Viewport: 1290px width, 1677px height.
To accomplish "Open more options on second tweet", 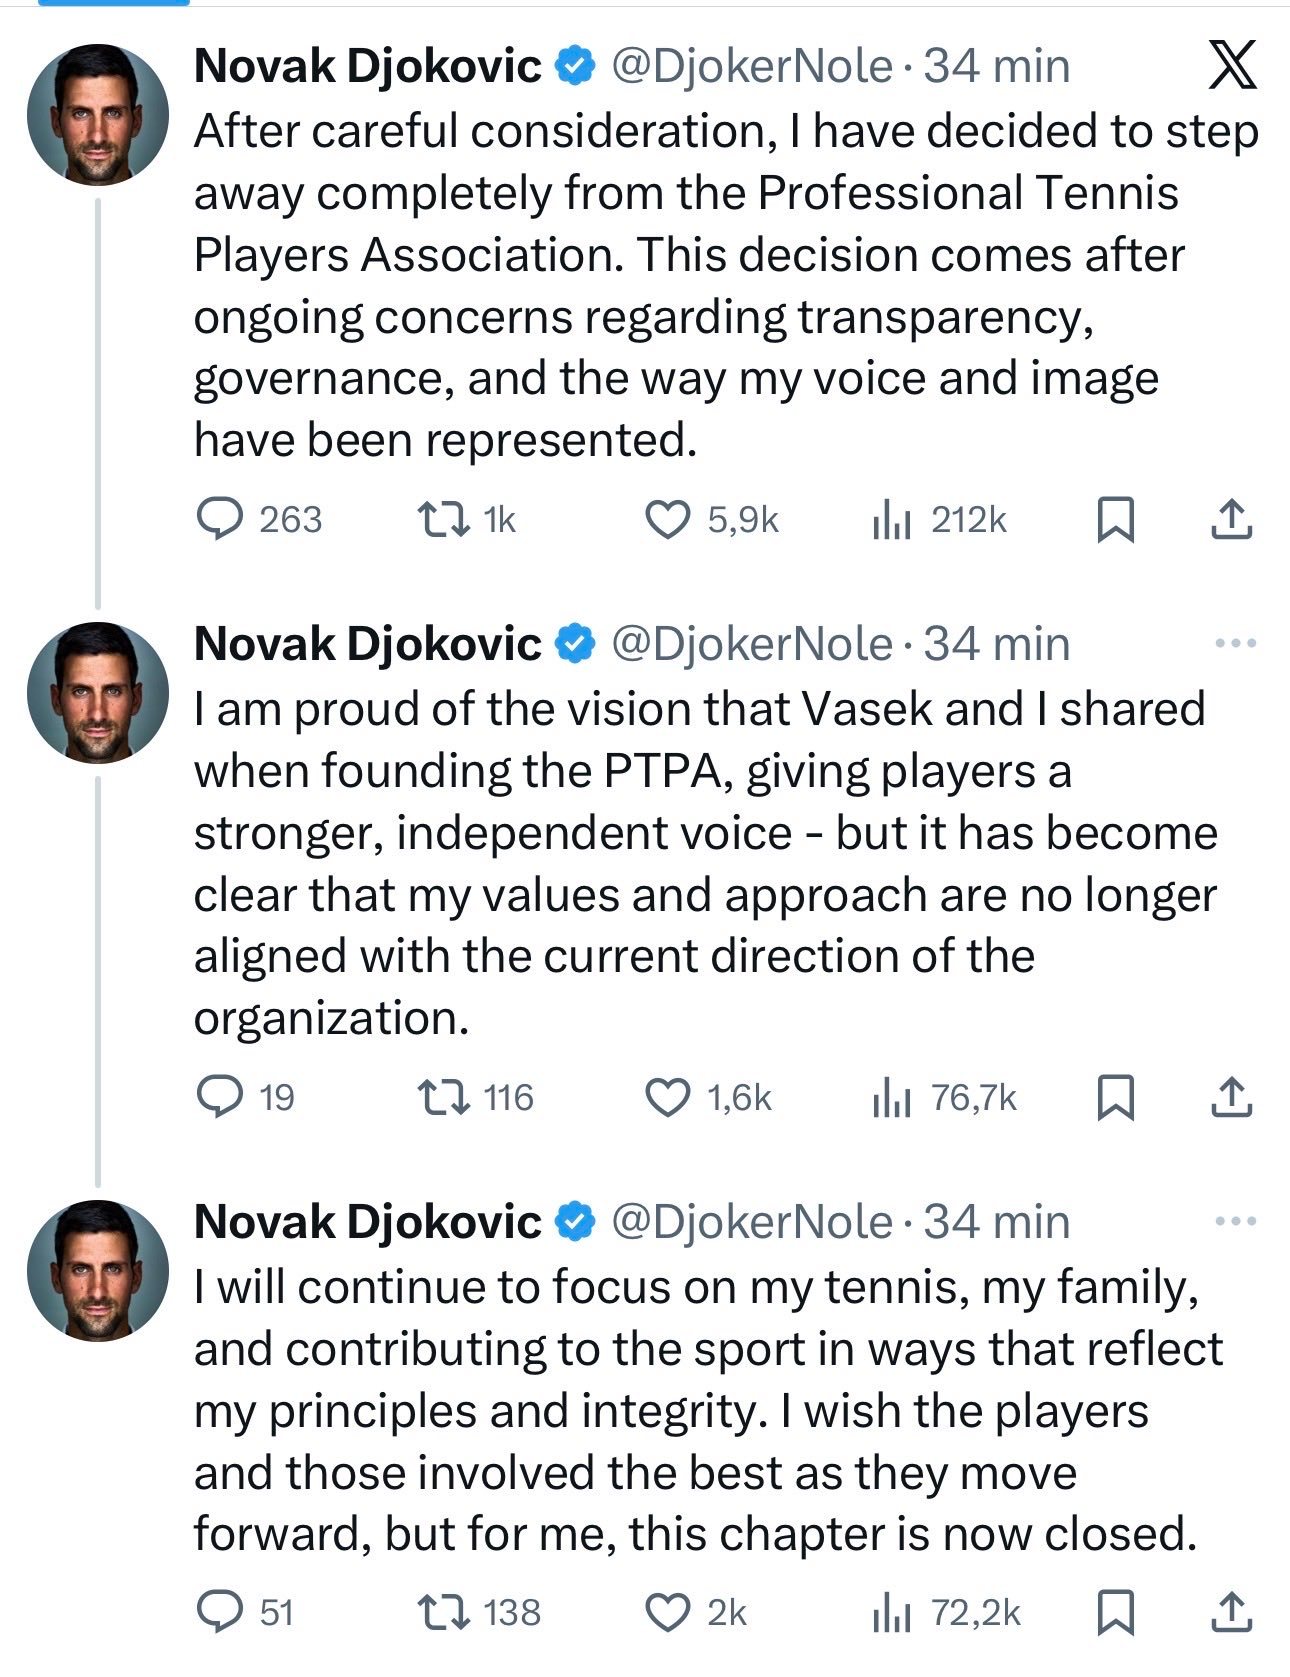I will [1235, 643].
